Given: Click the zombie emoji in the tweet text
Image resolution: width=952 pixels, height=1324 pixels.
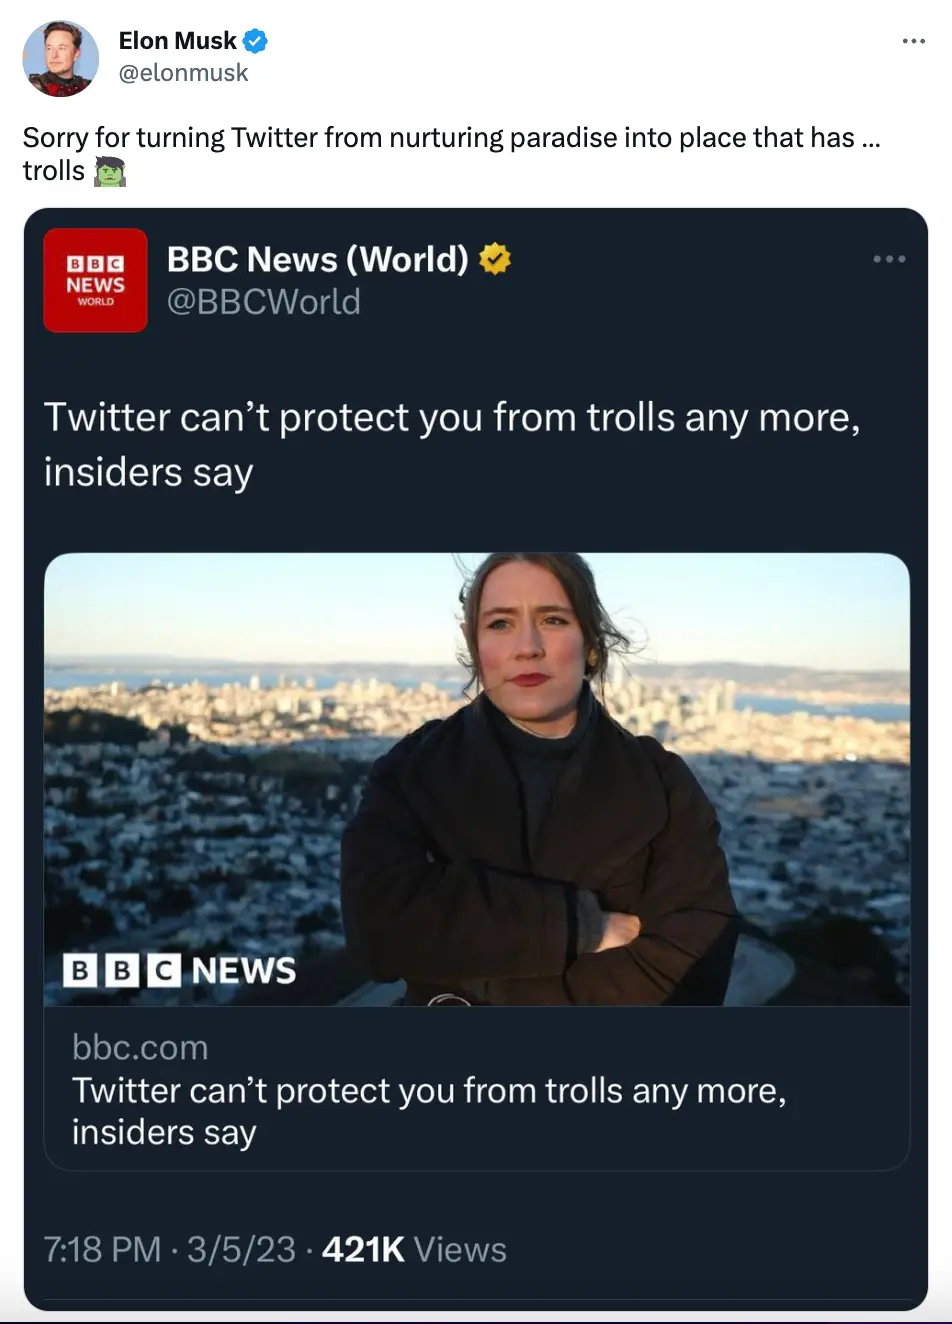Looking at the screenshot, I should [109, 171].
